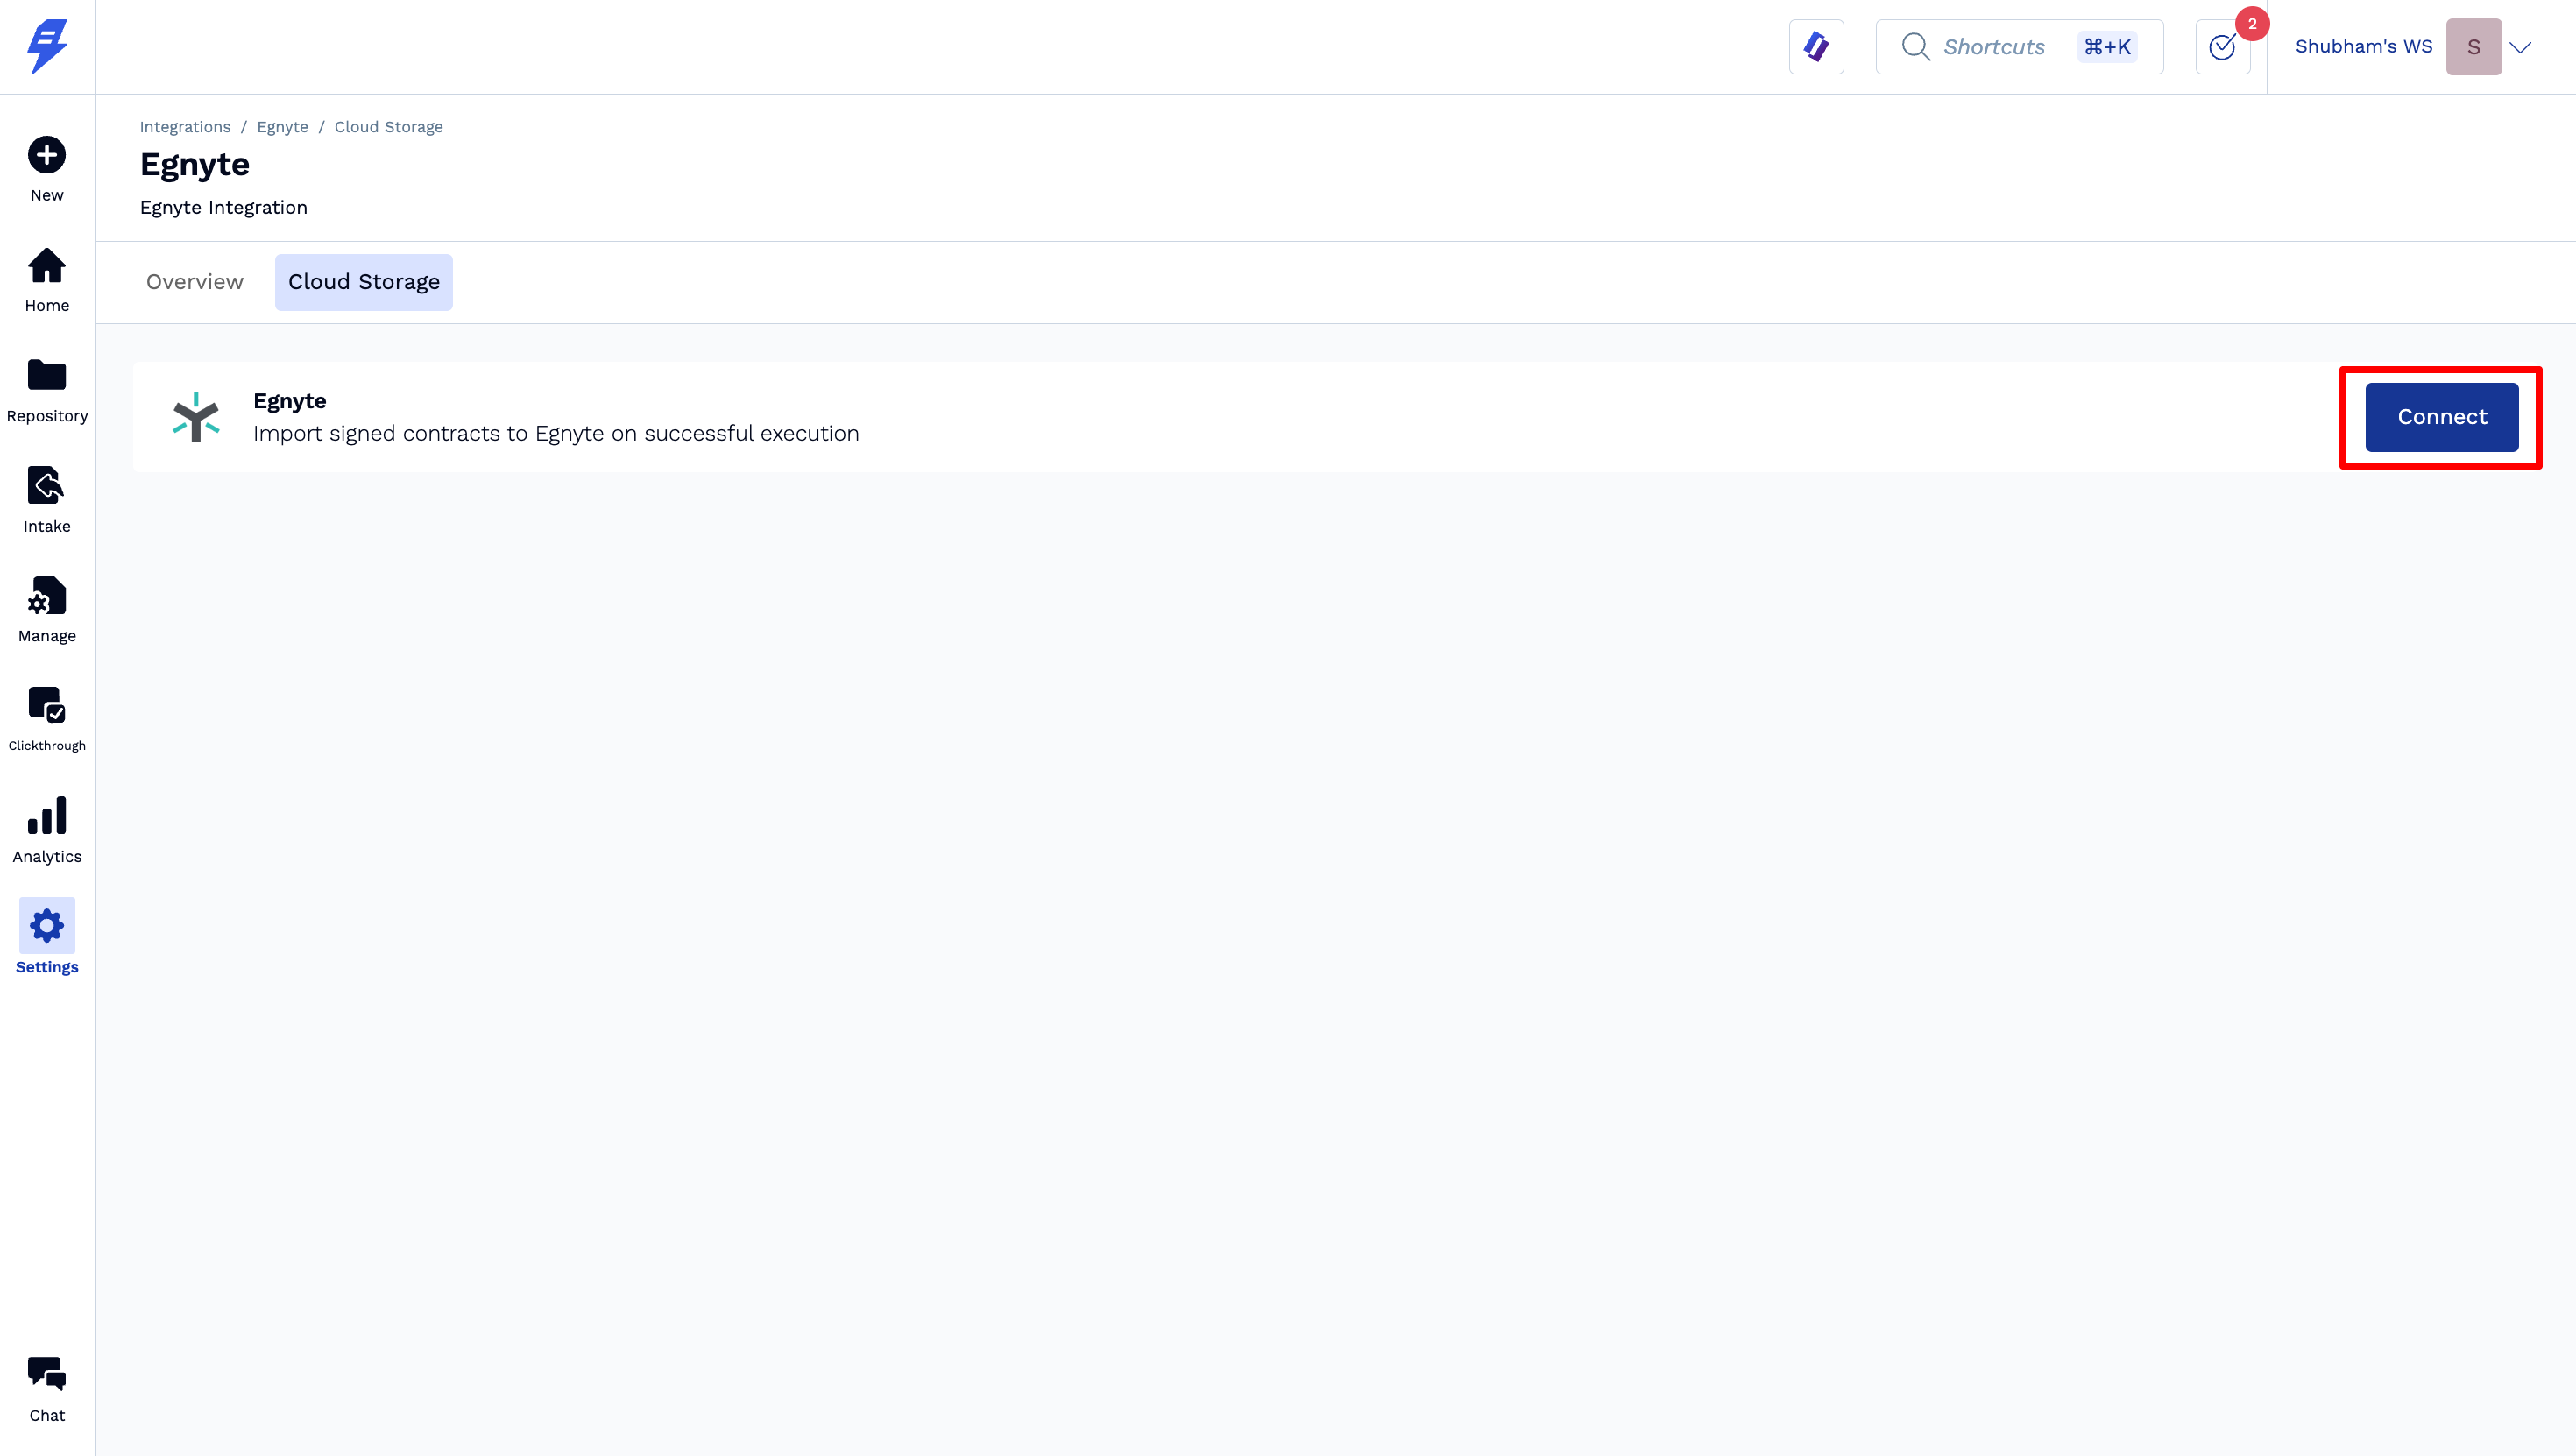Click the Integrations breadcrumb link
This screenshot has width=2576, height=1456.
(x=185, y=127)
